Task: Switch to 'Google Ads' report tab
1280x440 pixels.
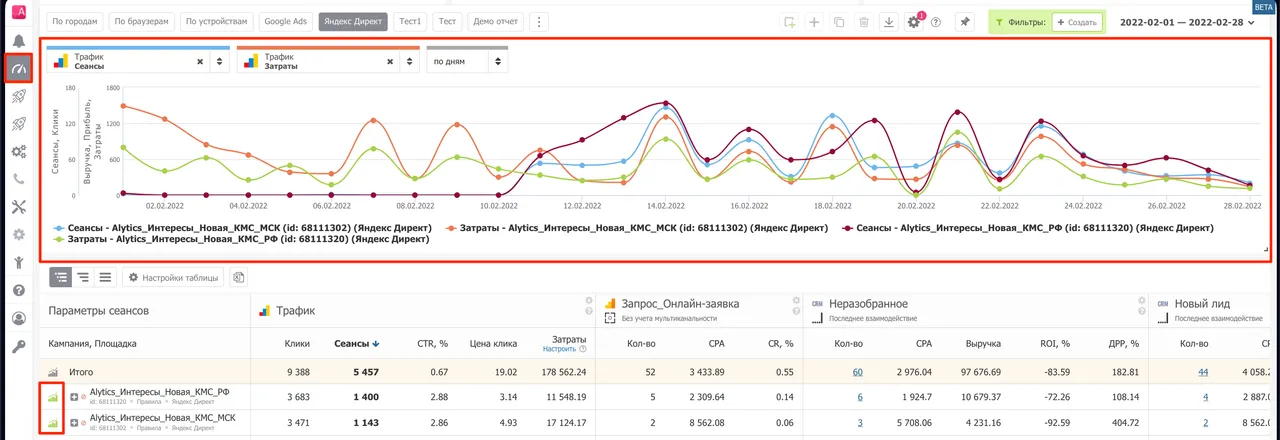Action: point(286,22)
